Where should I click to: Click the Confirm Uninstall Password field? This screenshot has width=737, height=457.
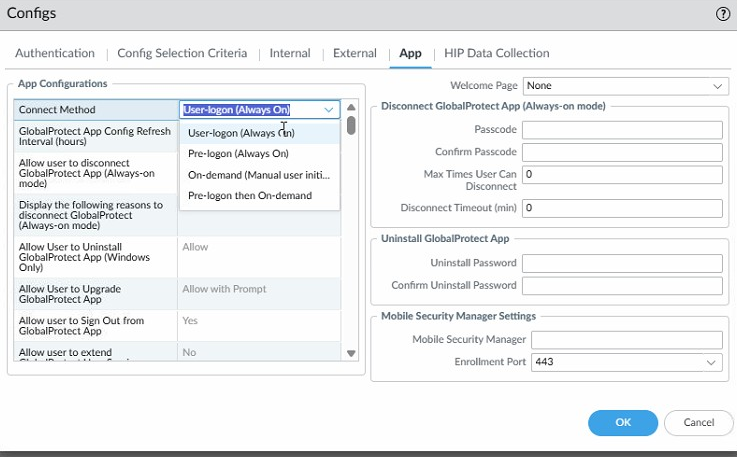(622, 286)
